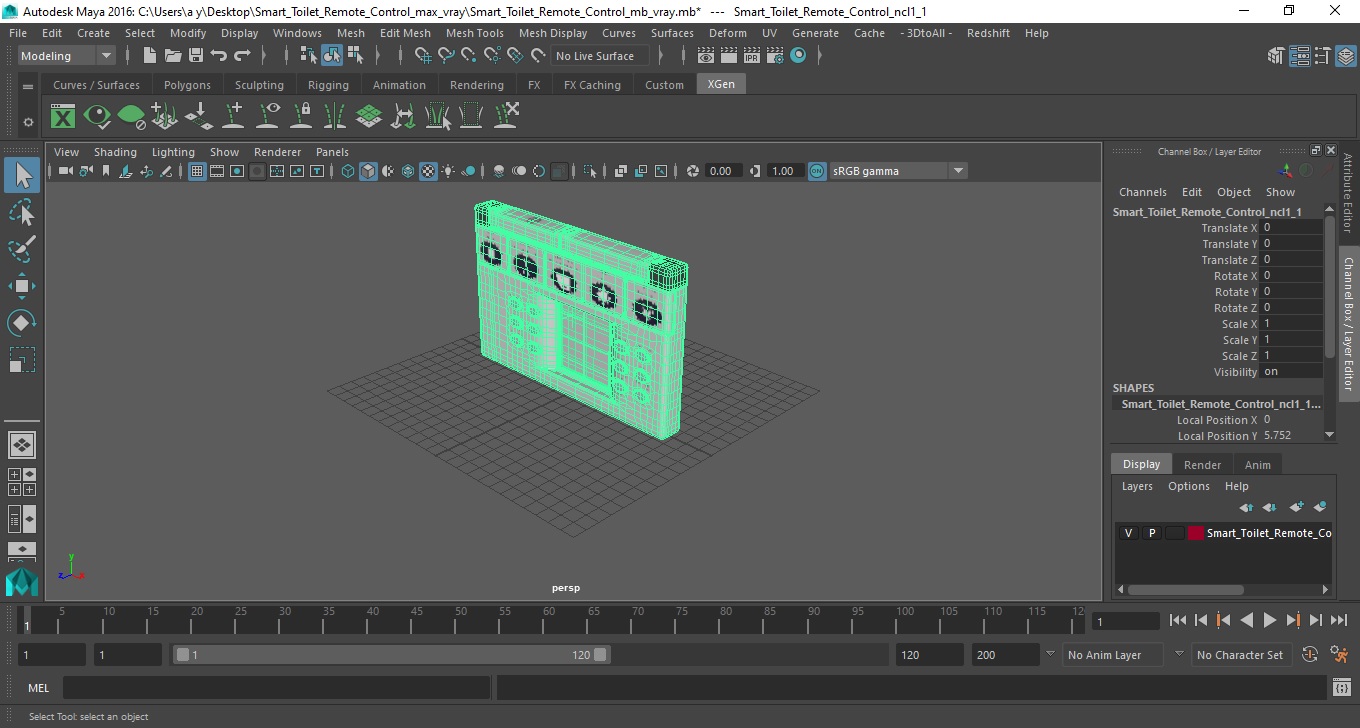Open Hypershade with the teal sphere icon
1360x728 pixels.
coord(798,56)
